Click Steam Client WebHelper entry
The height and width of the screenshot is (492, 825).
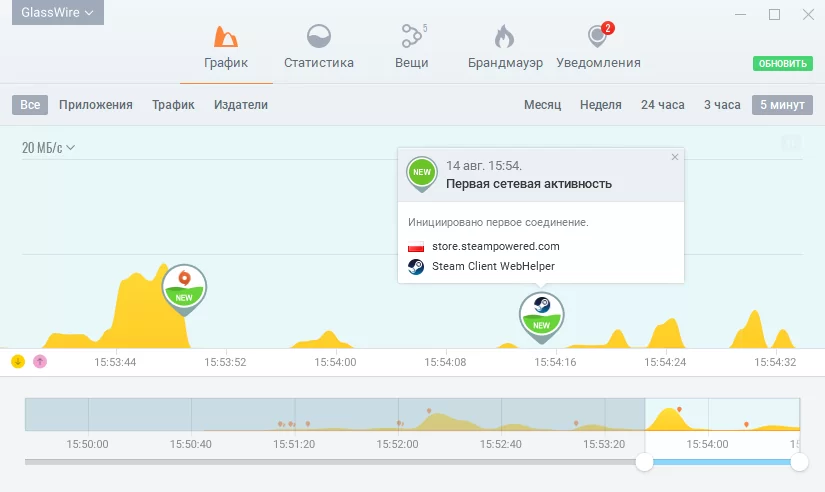tap(493, 266)
